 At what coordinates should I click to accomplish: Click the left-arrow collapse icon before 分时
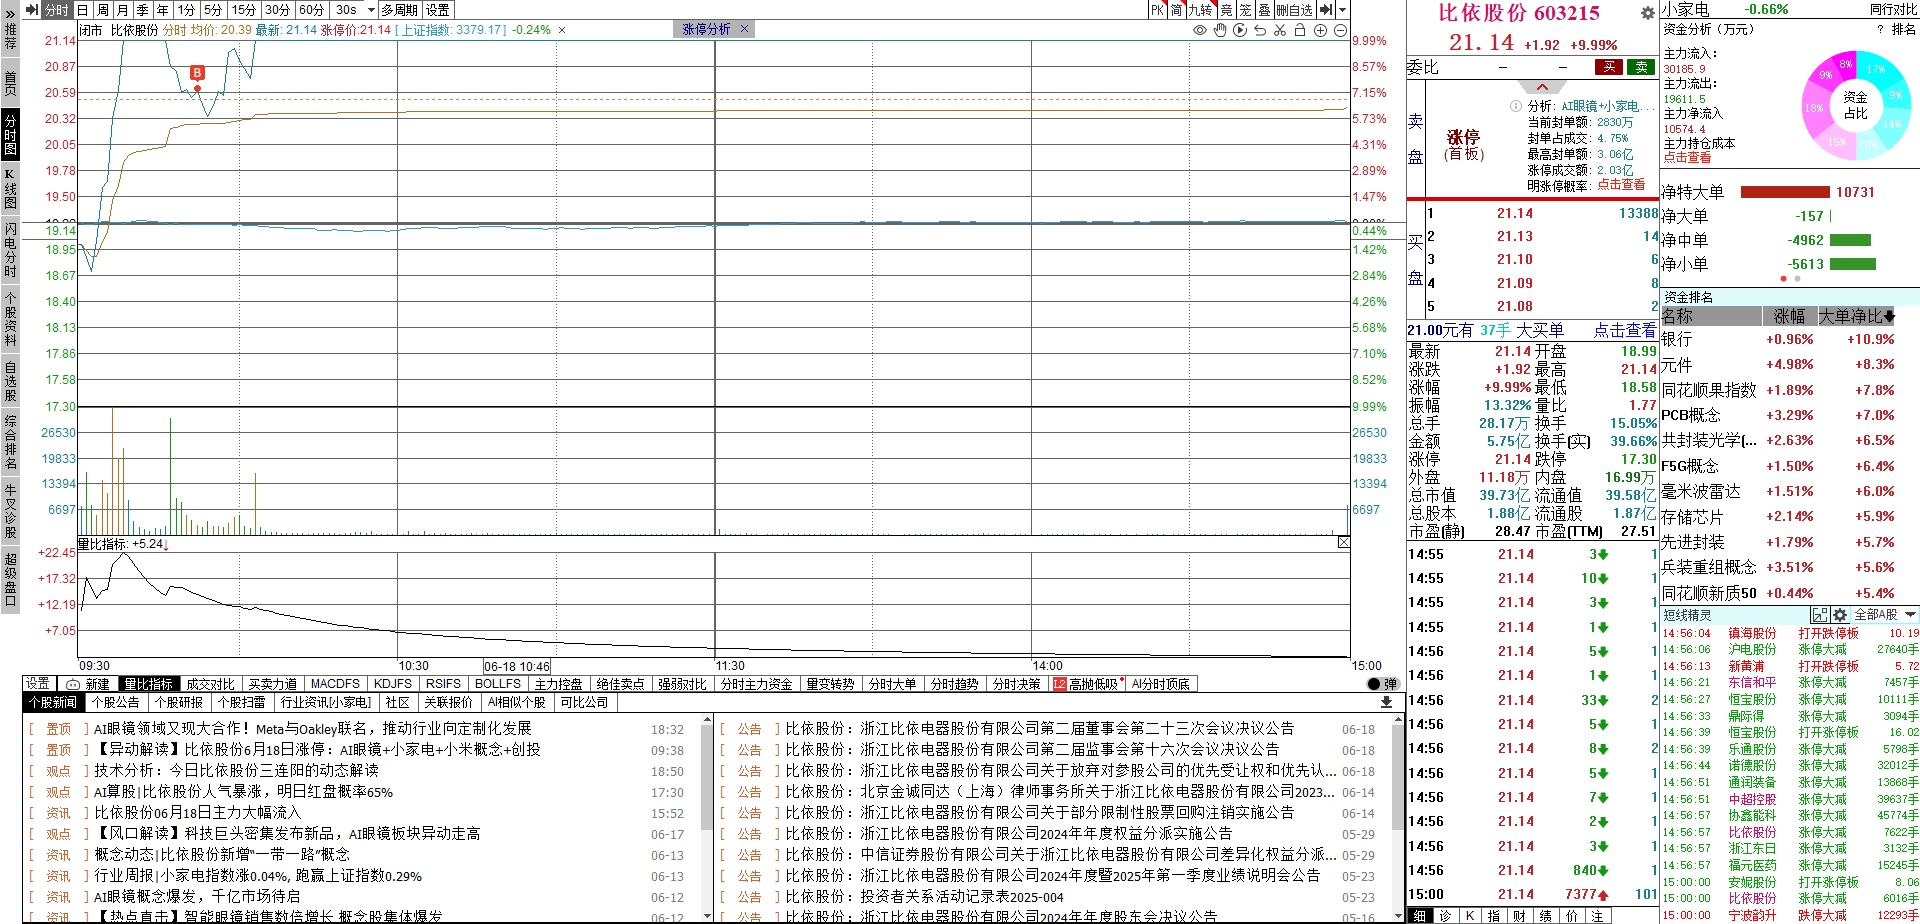click(31, 10)
